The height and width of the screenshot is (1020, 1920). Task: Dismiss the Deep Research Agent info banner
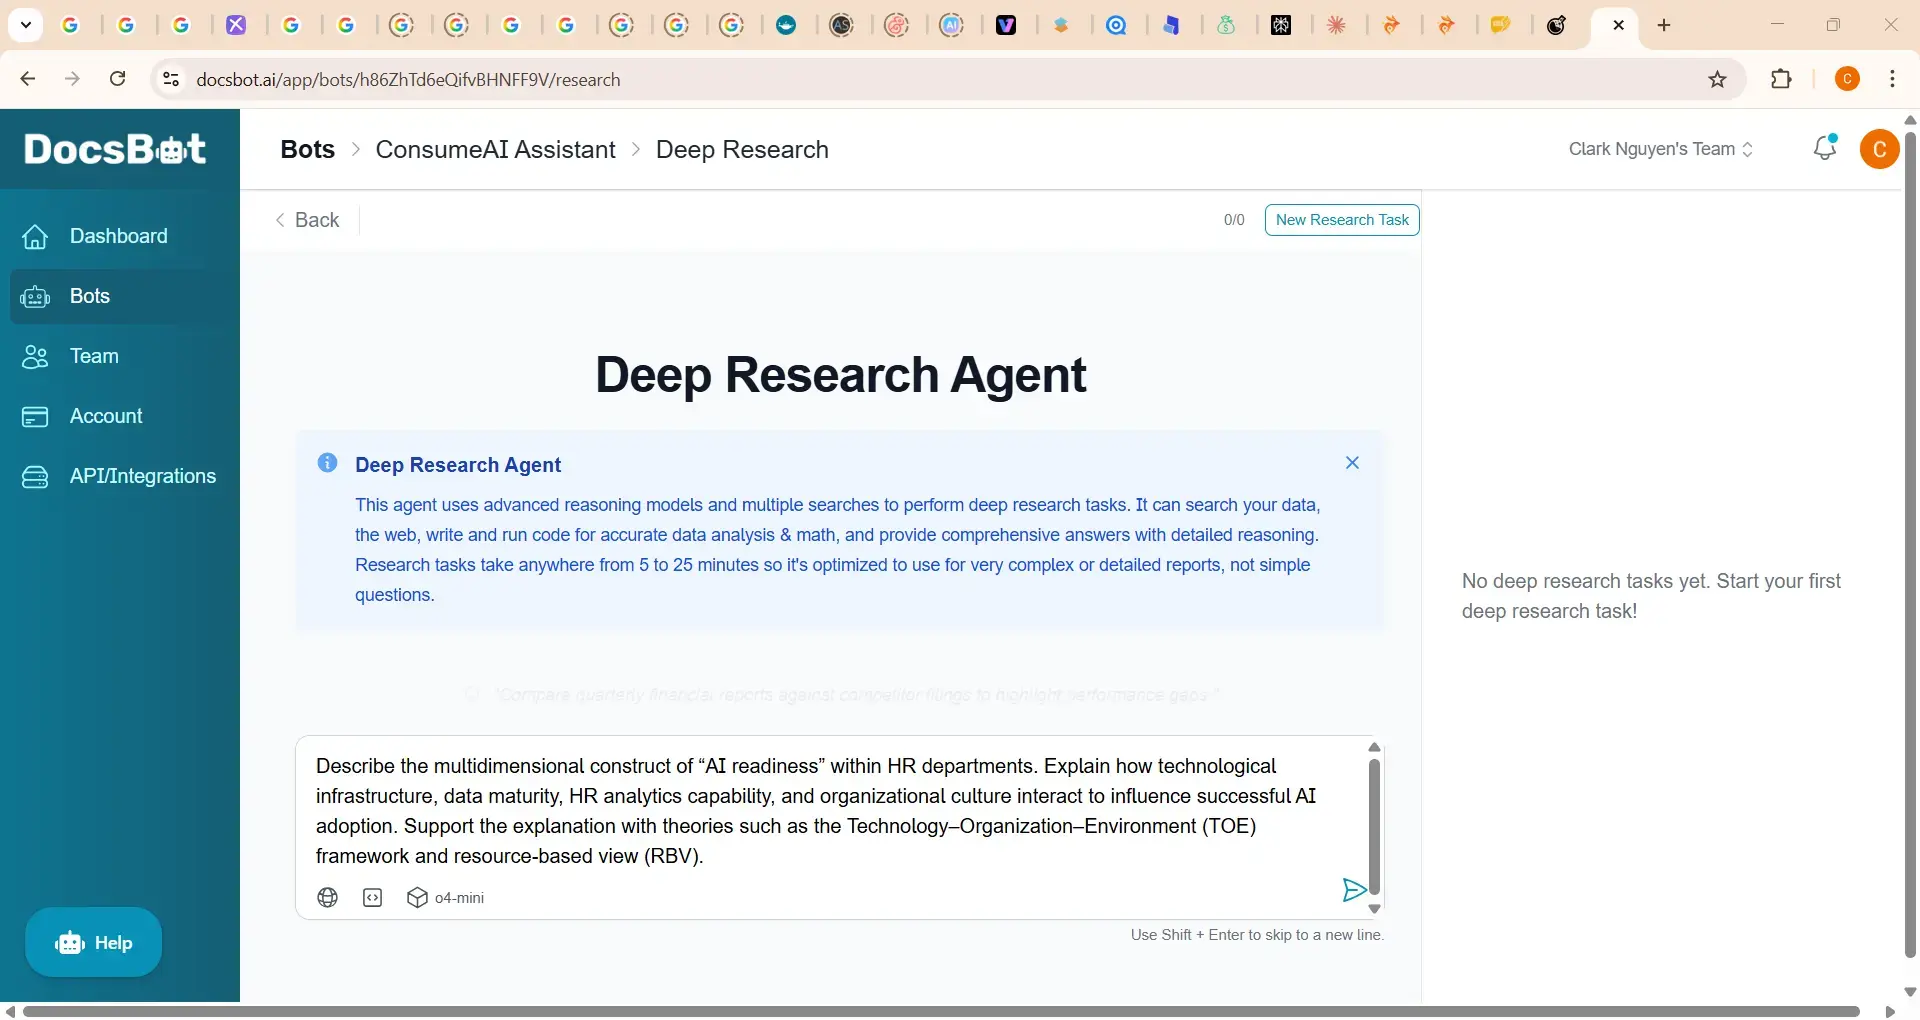point(1352,463)
